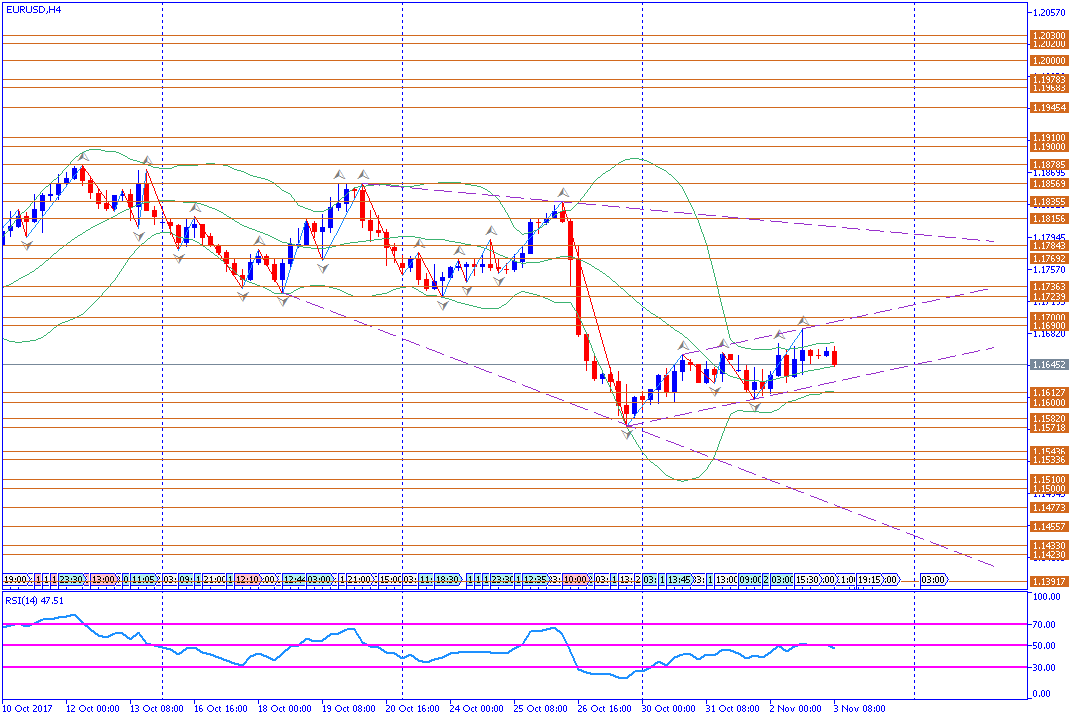Click the 13 Oct 08:00 time label

(x=156, y=708)
